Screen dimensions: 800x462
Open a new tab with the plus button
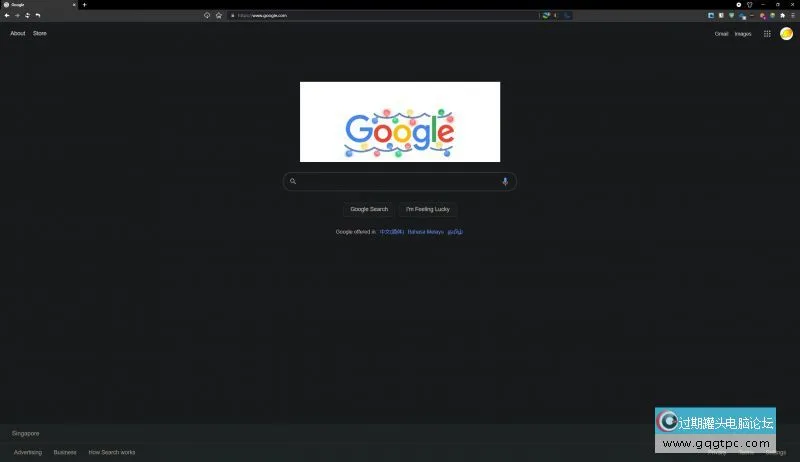tap(84, 5)
